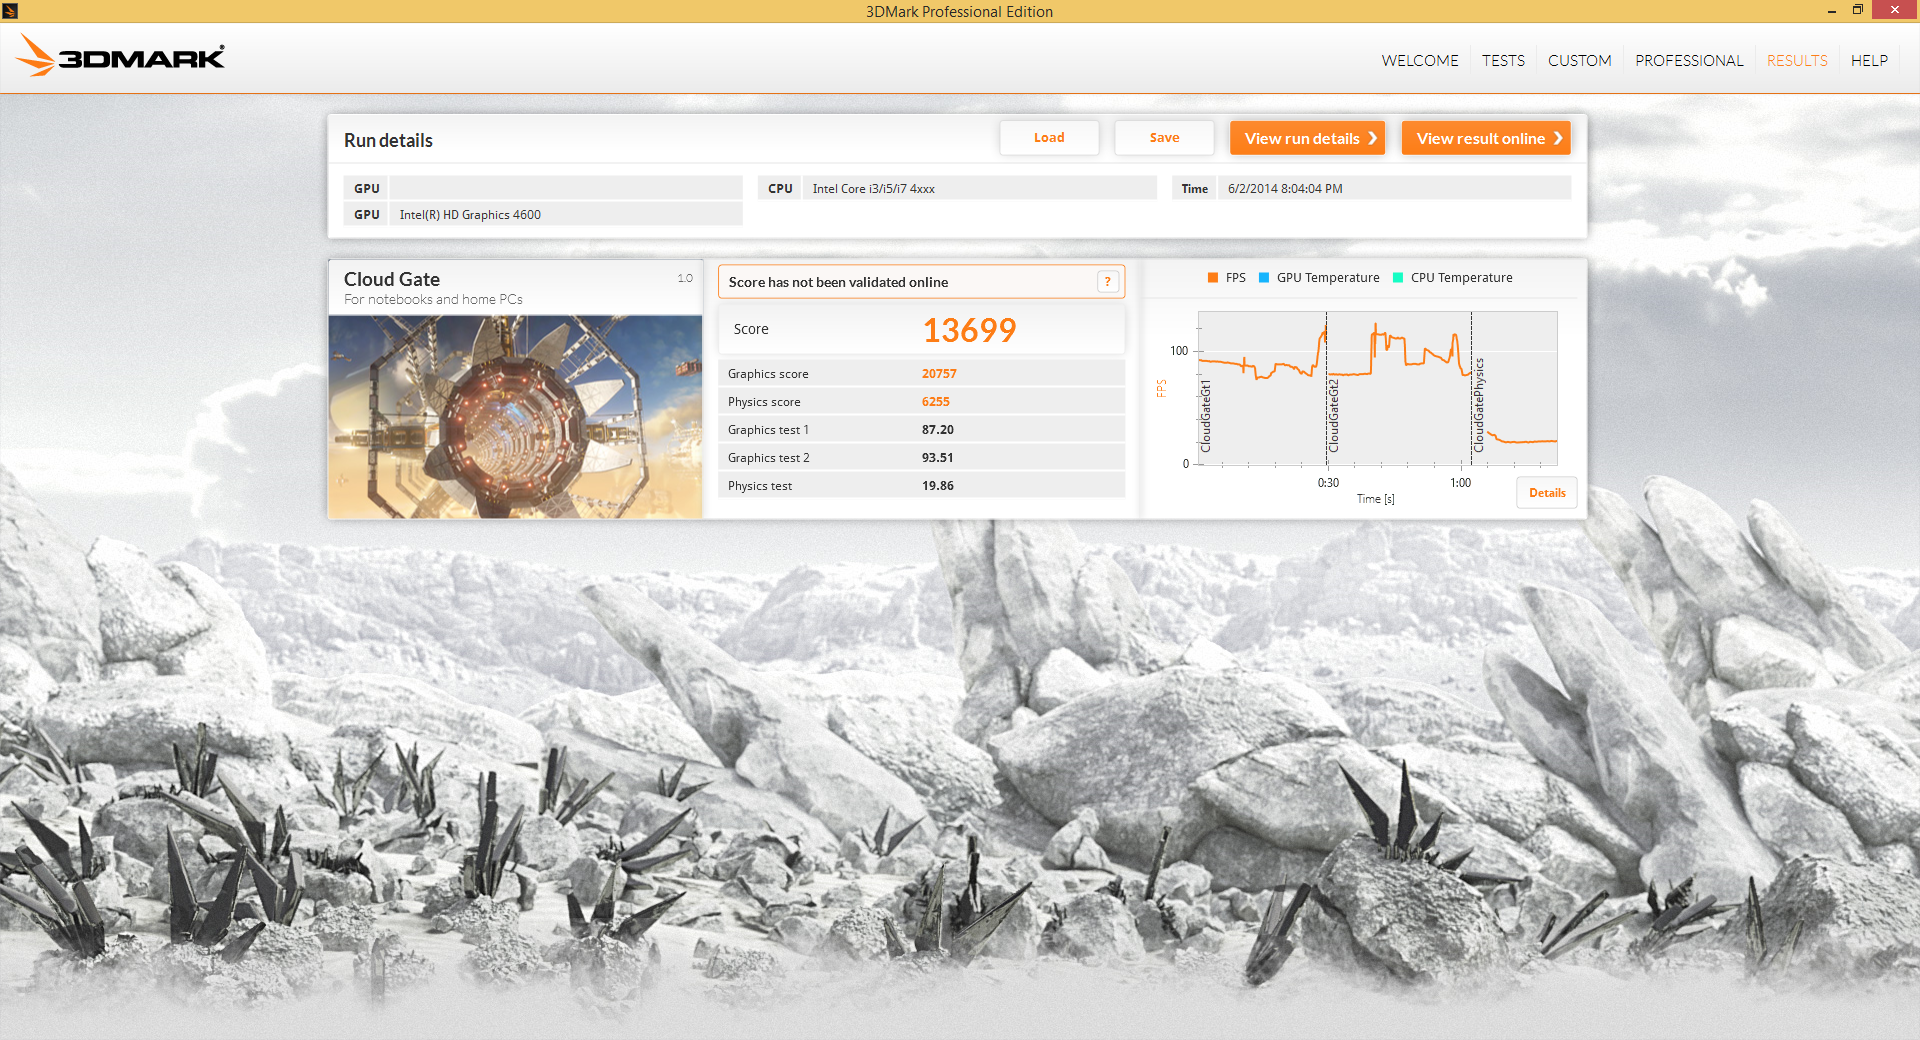Screen dimensions: 1920x1040
Task: Click the teal CPU Temperature legend square
Action: (x=1398, y=278)
